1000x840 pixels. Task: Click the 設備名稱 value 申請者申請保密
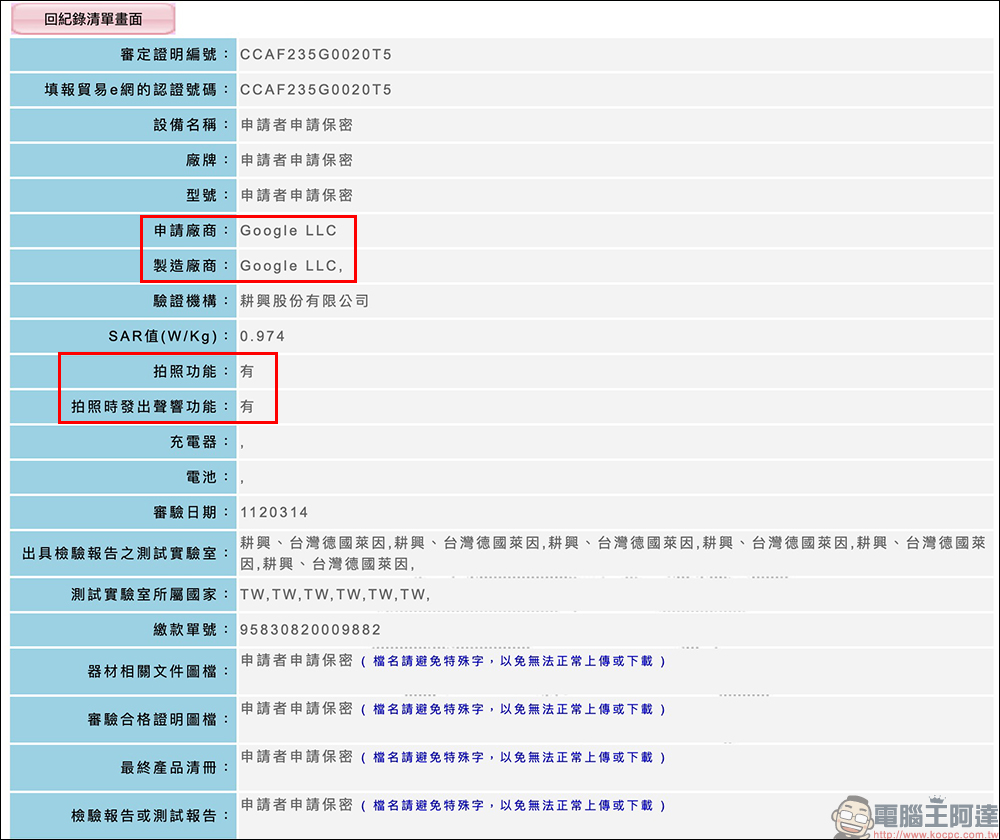click(x=297, y=125)
